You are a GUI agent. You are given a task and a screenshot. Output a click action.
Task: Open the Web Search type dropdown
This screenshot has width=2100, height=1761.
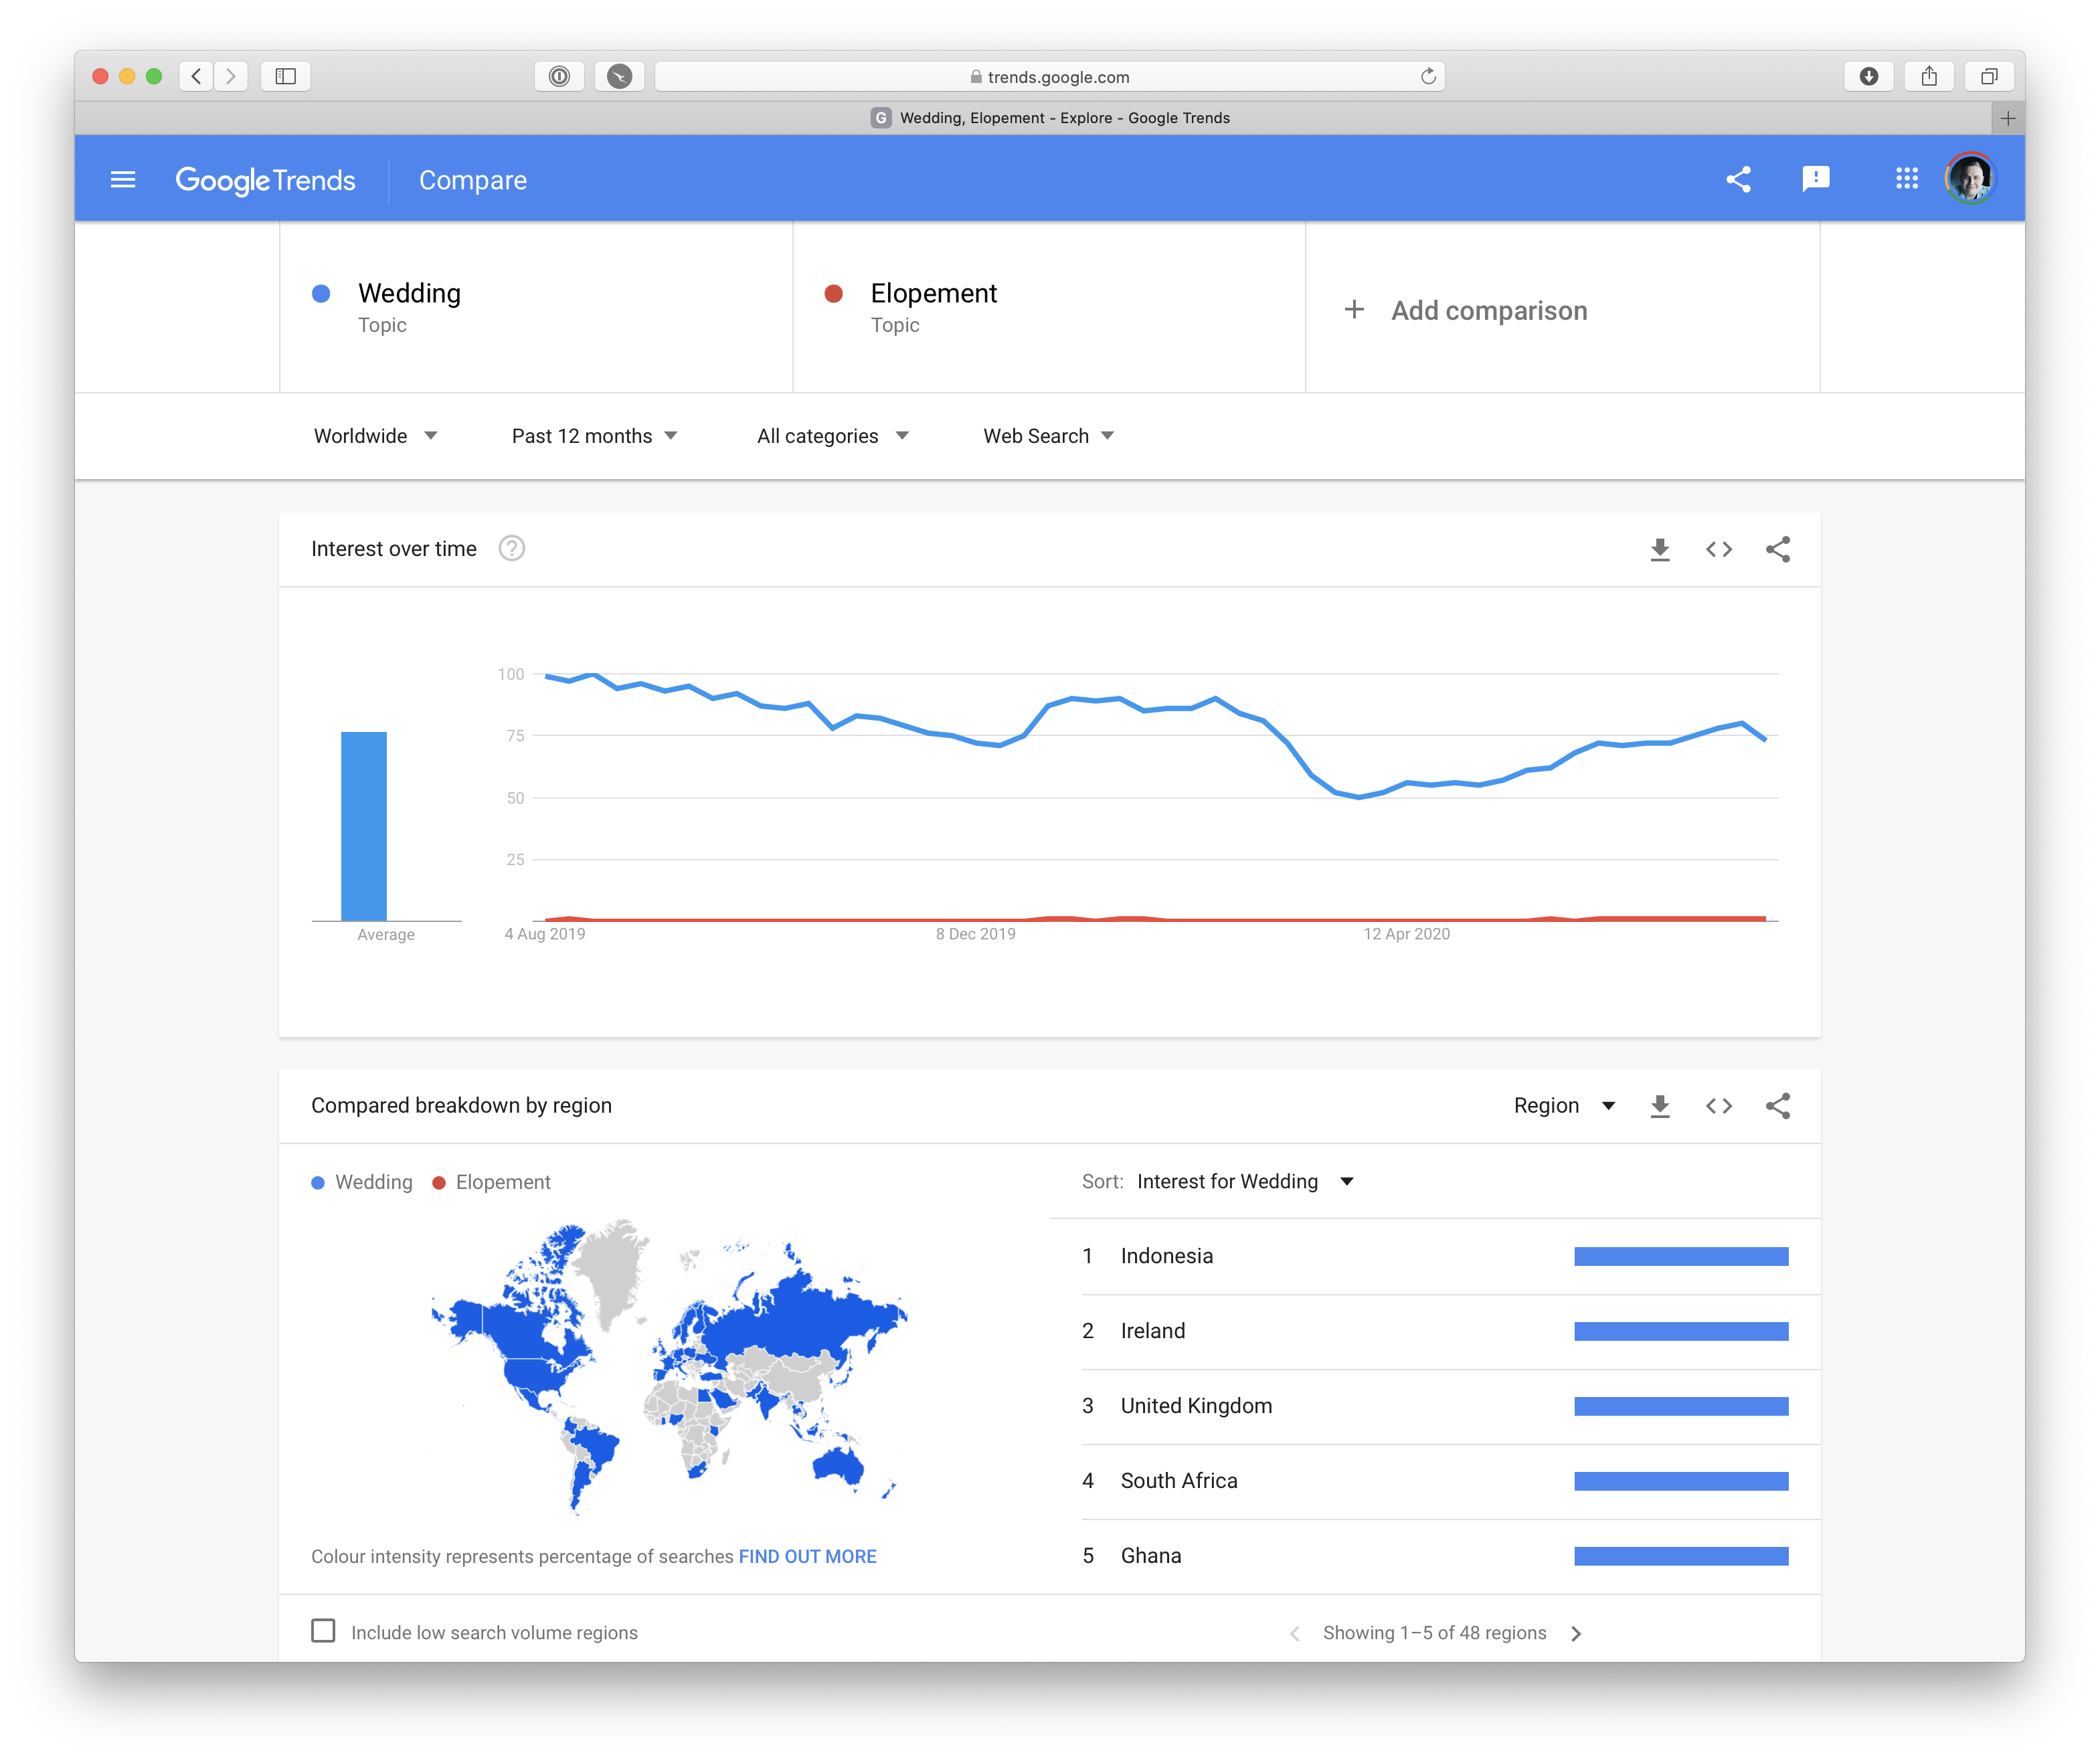(1048, 436)
